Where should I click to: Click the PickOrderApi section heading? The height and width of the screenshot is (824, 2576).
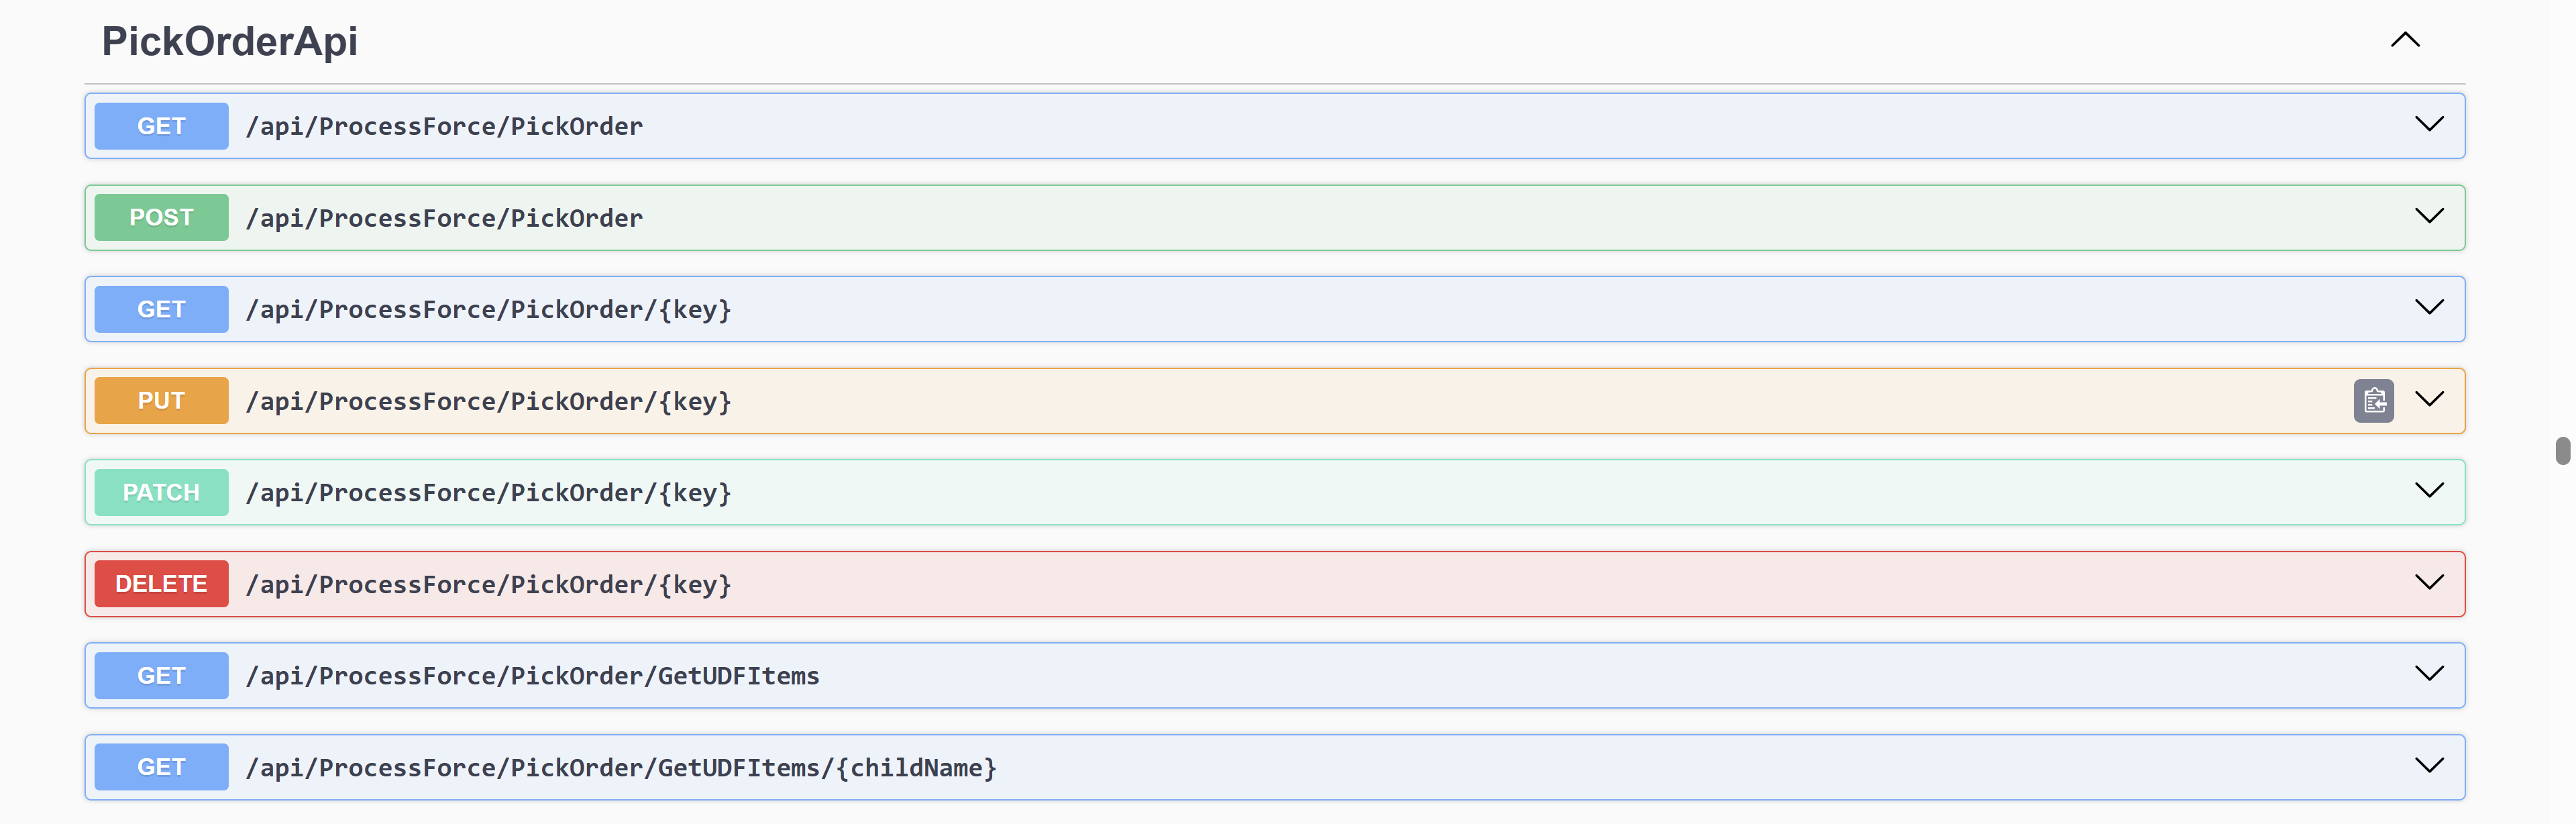tap(229, 41)
